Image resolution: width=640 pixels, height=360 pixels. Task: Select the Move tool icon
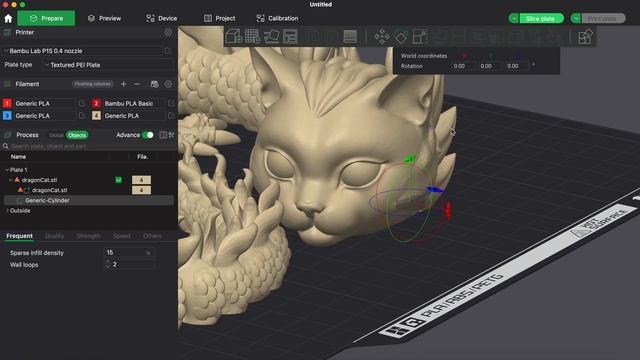click(x=382, y=37)
